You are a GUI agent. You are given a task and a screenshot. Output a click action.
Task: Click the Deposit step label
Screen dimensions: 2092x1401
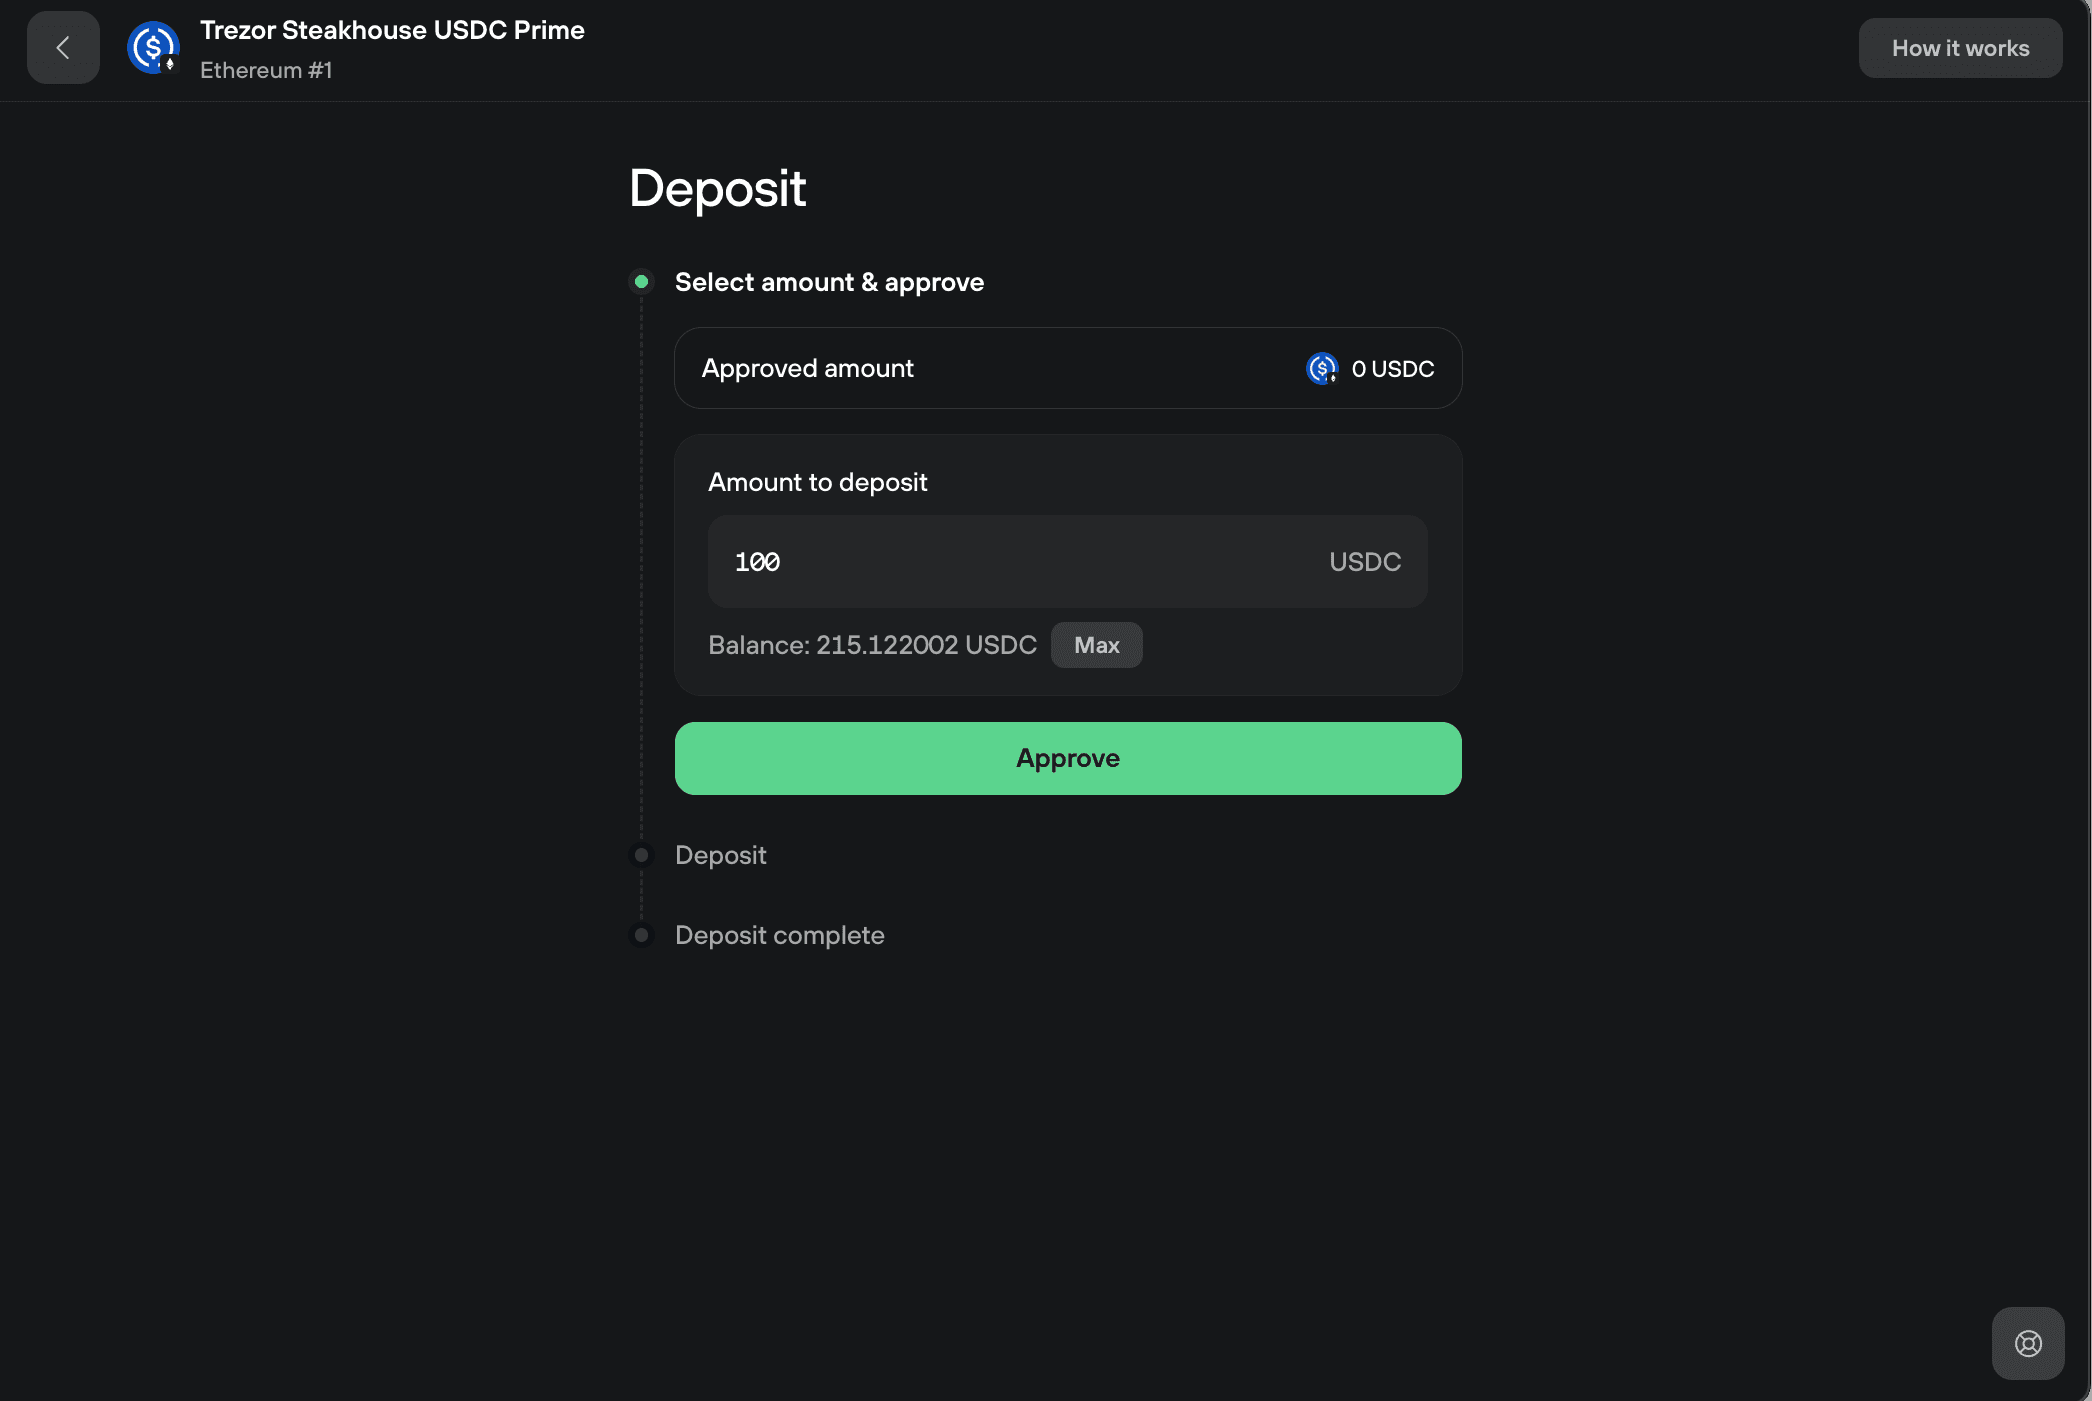pyautogui.click(x=720, y=855)
